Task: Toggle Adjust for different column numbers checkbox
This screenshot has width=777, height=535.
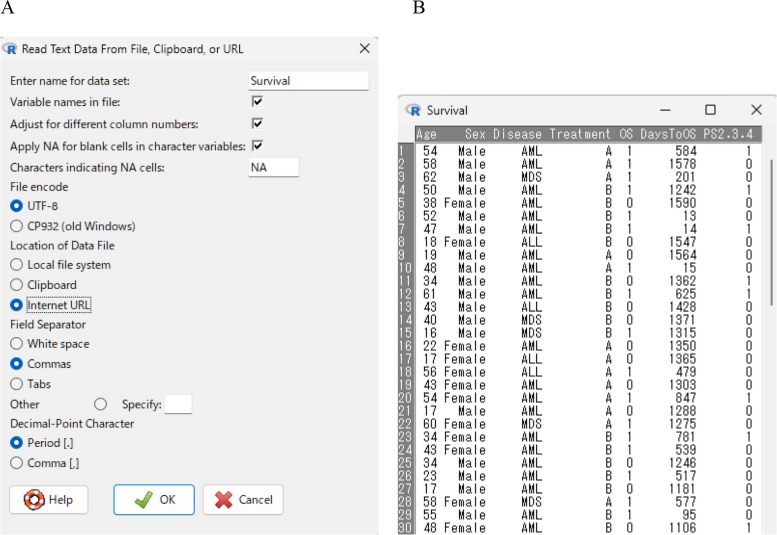Action: 257,123
